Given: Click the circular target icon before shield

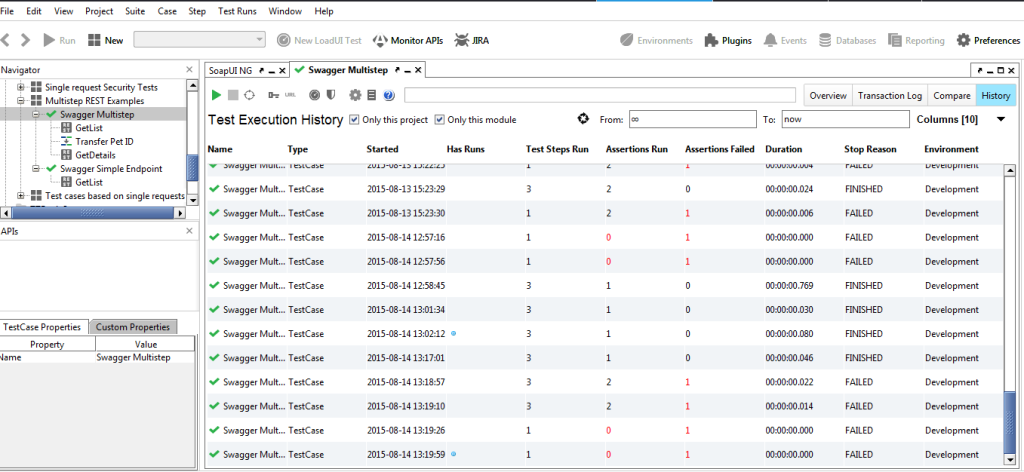Looking at the screenshot, I should [x=314, y=95].
